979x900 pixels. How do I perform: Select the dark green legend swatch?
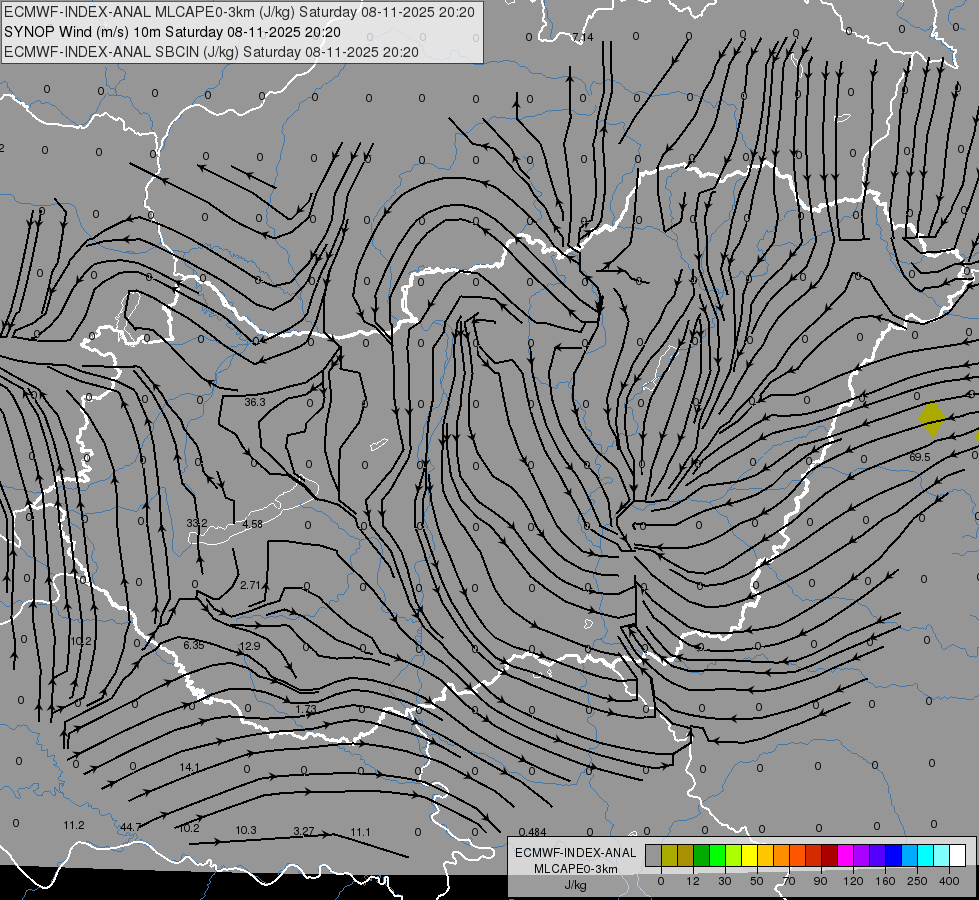tap(702, 856)
